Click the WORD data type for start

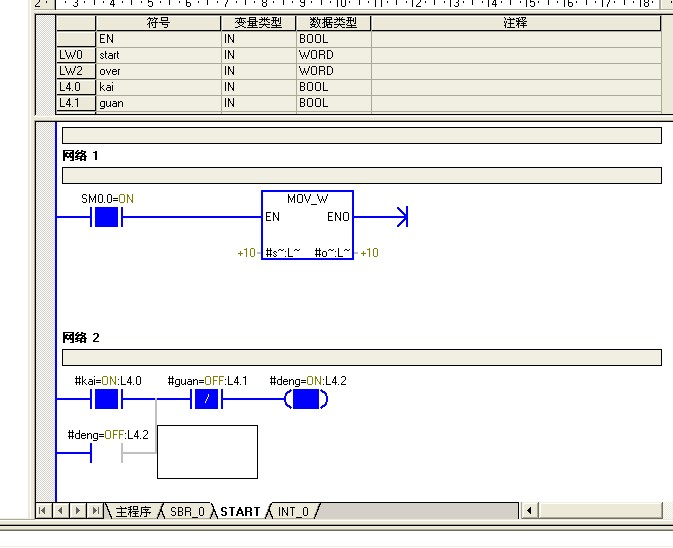pyautogui.click(x=333, y=55)
